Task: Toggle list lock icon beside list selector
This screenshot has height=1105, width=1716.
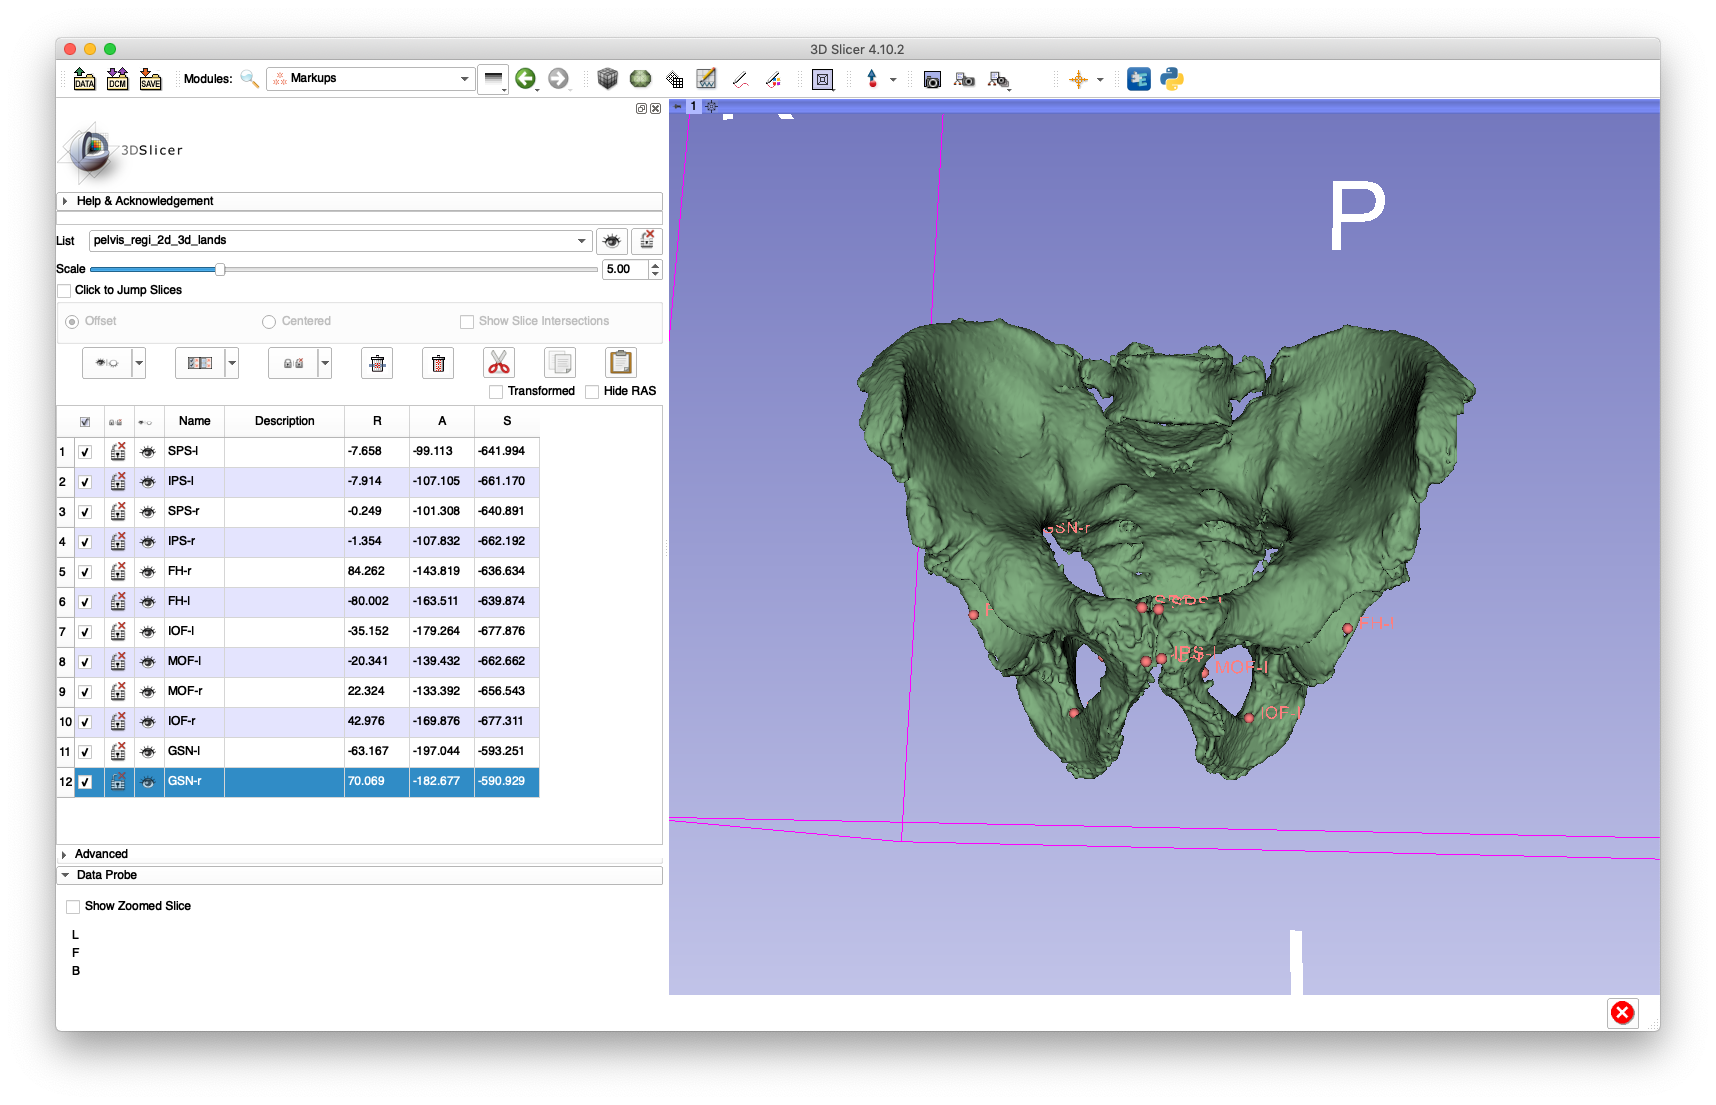Action: tap(647, 240)
